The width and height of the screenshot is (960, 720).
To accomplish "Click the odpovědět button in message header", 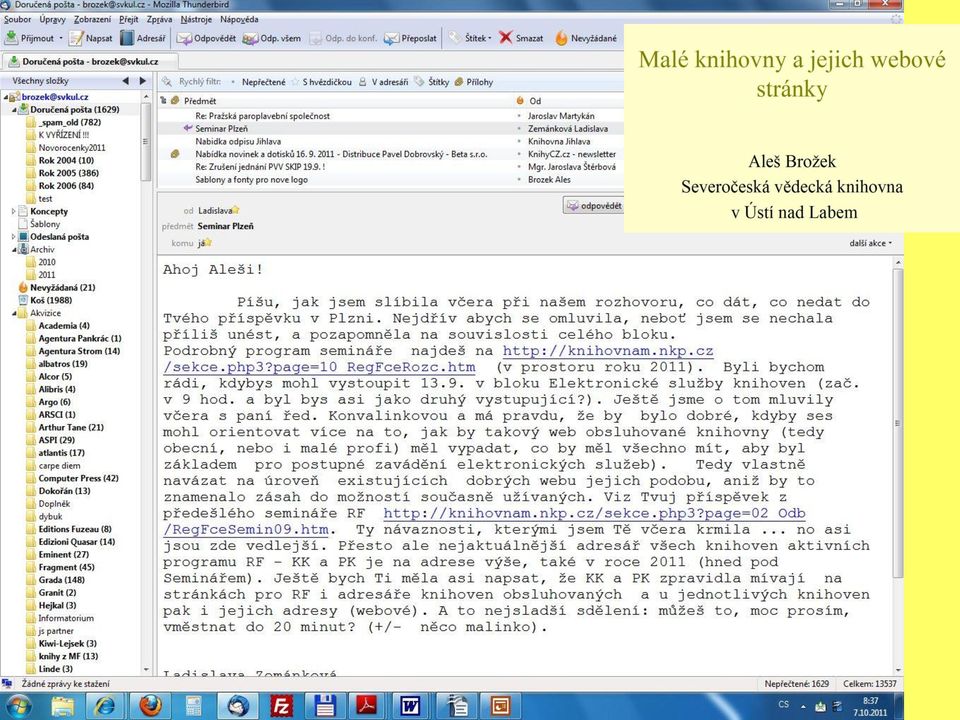I will pyautogui.click(x=593, y=206).
